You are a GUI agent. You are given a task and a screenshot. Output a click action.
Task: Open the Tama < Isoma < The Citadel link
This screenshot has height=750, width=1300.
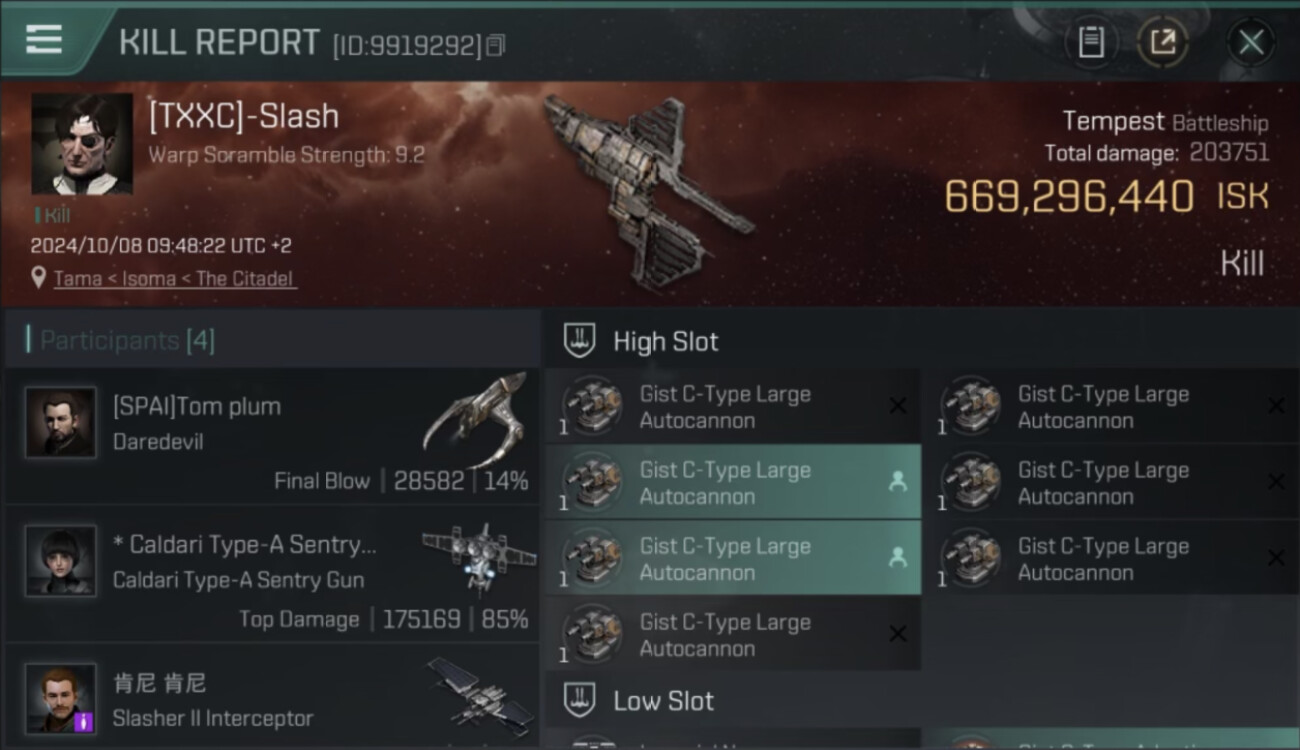pyautogui.click(x=175, y=279)
